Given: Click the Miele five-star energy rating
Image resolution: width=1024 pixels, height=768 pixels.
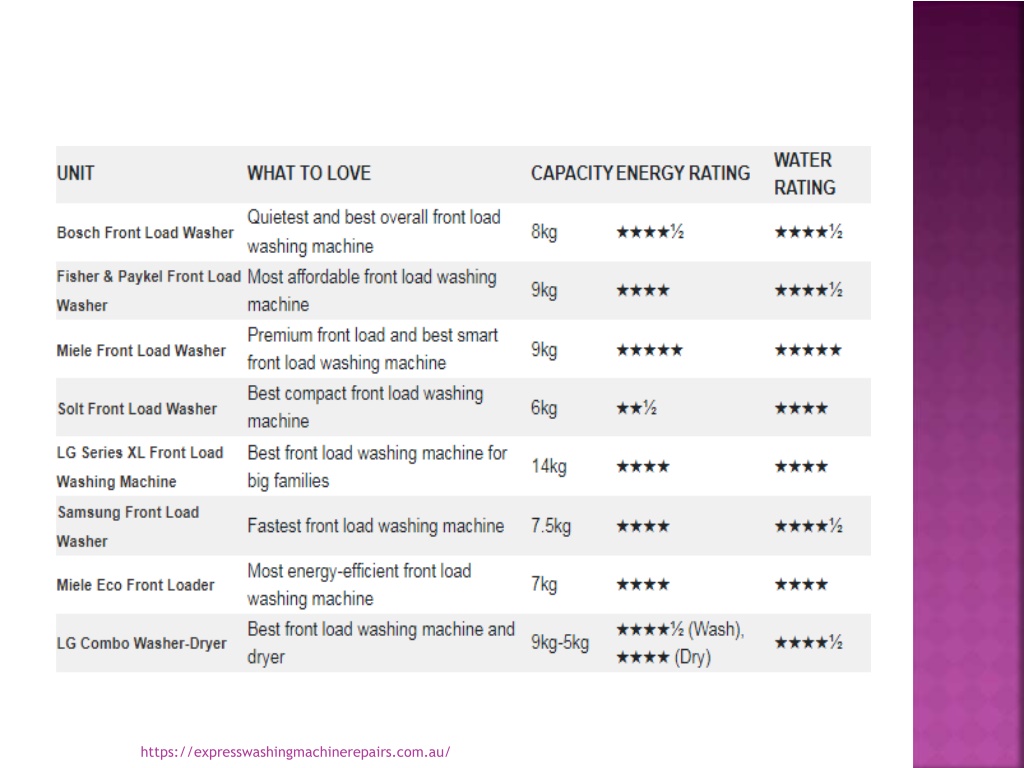Looking at the screenshot, I should point(650,350).
